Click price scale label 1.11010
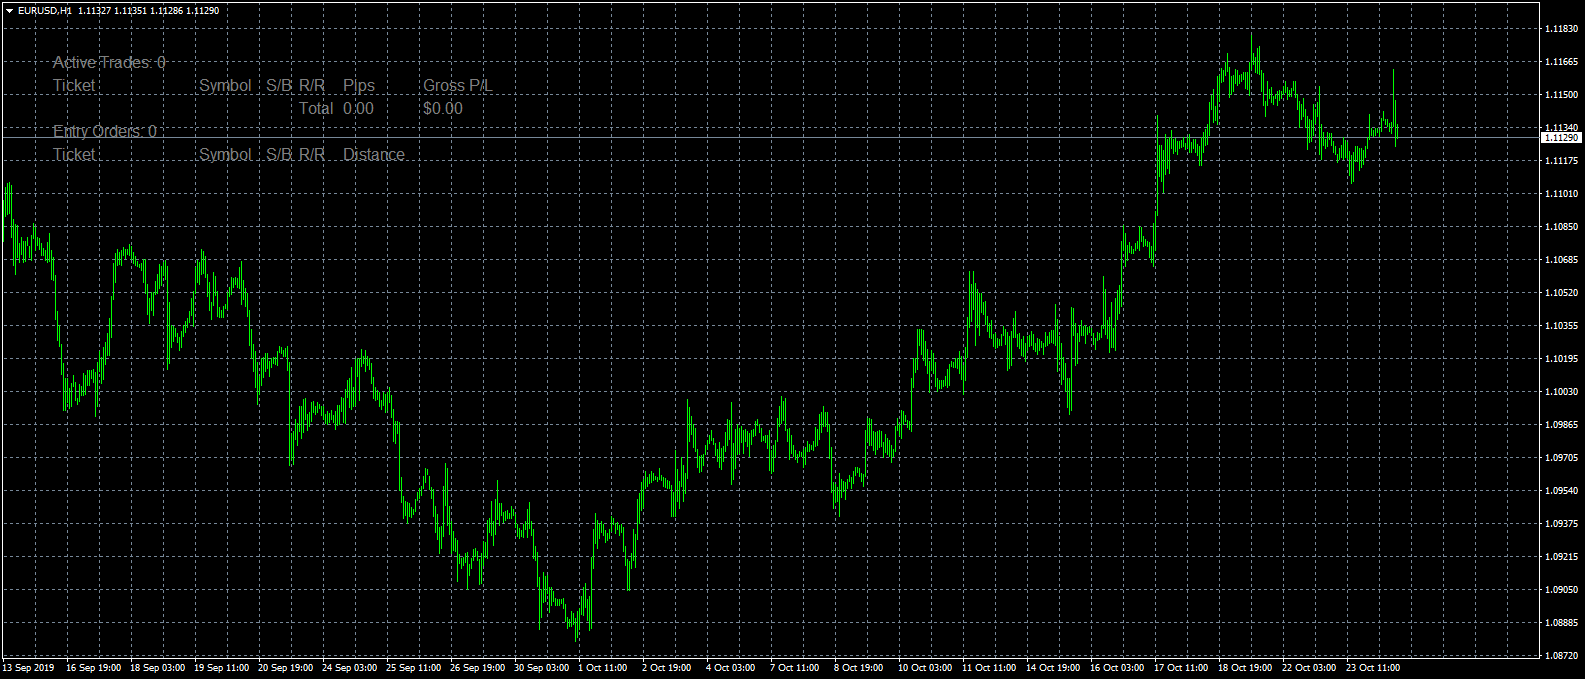The width and height of the screenshot is (1585, 679). (x=1561, y=194)
